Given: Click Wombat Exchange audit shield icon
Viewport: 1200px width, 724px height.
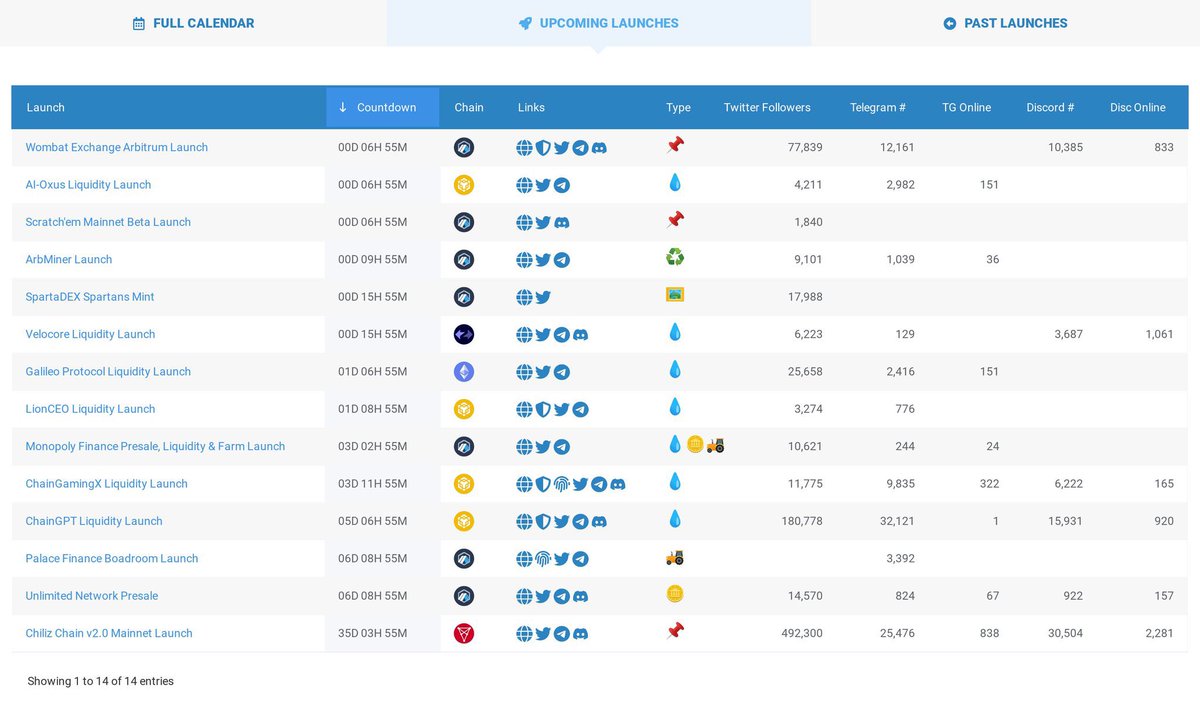Looking at the screenshot, I should pyautogui.click(x=543, y=147).
